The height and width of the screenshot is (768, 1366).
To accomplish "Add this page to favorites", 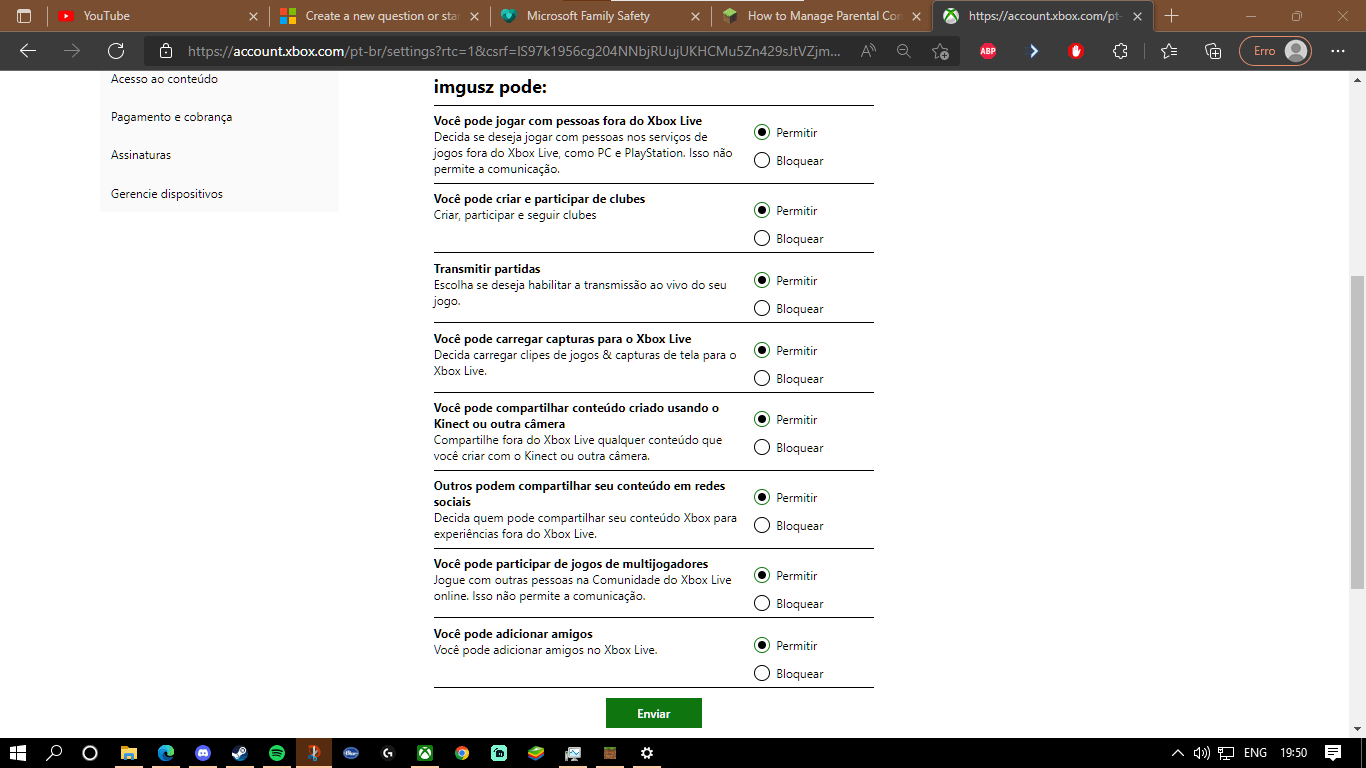I will [x=940, y=51].
